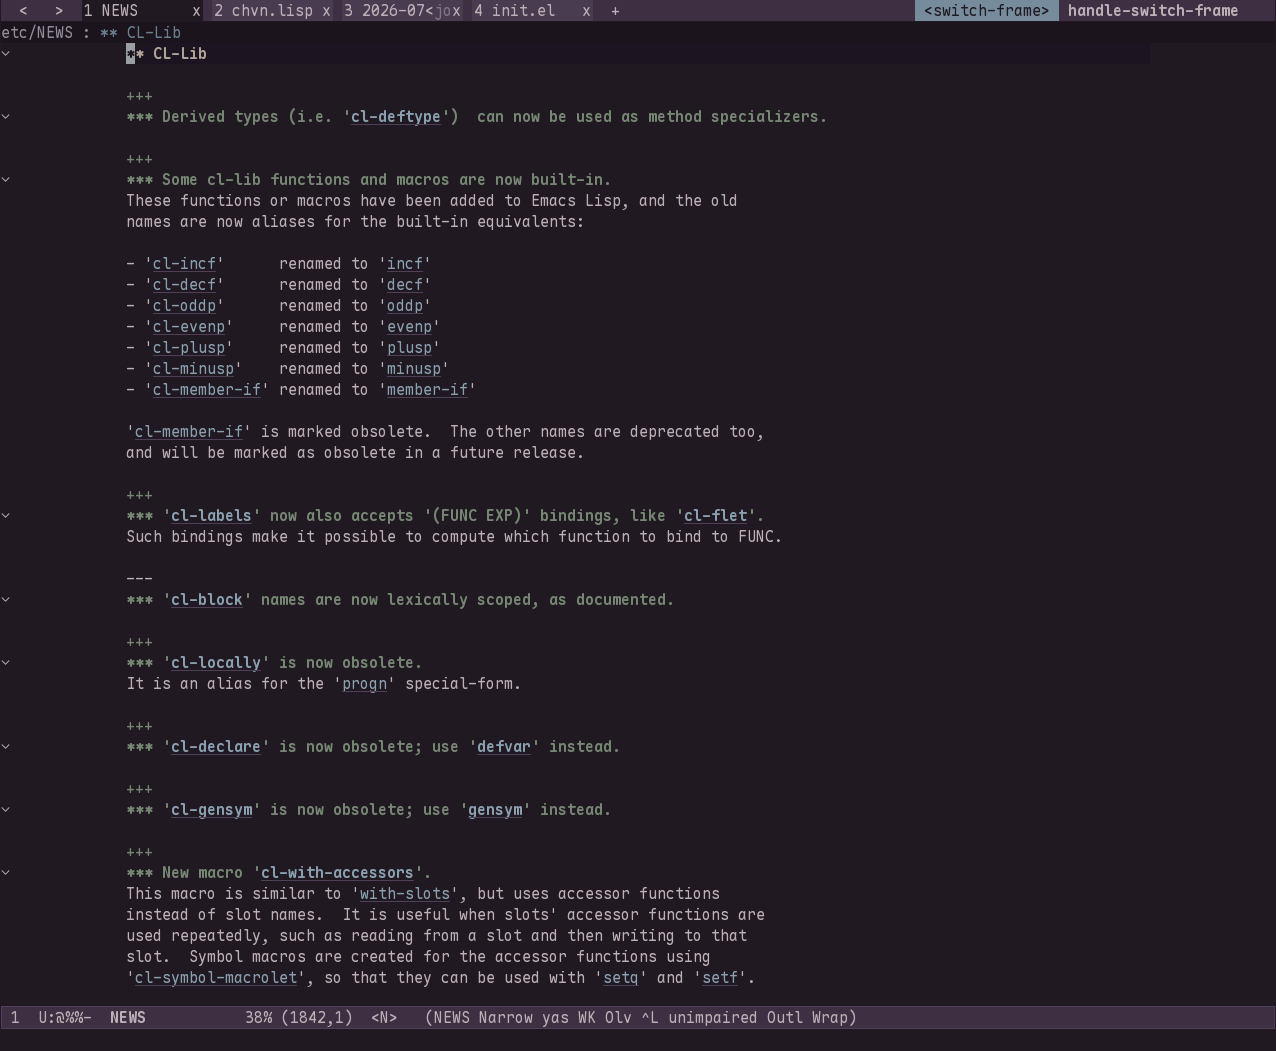Follow cl-member-if link in 'is marked obsolete' sentence

(x=189, y=432)
